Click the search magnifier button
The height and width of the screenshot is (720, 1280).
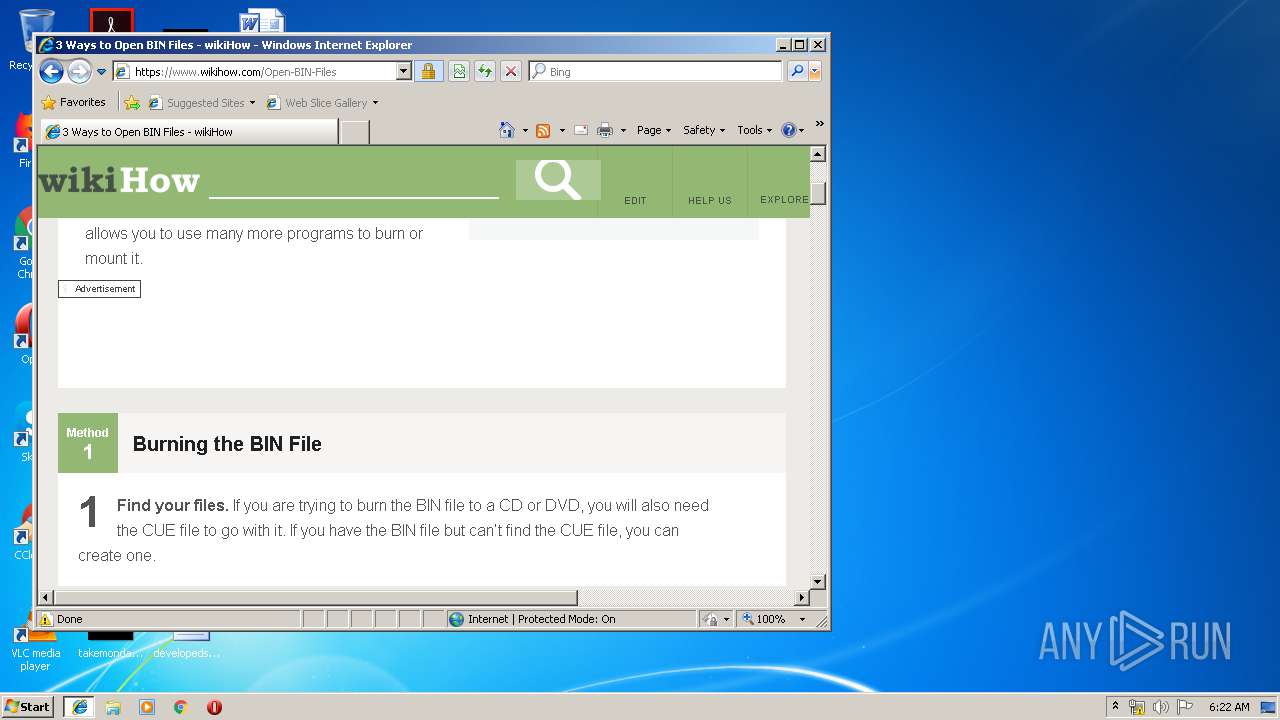(x=797, y=72)
